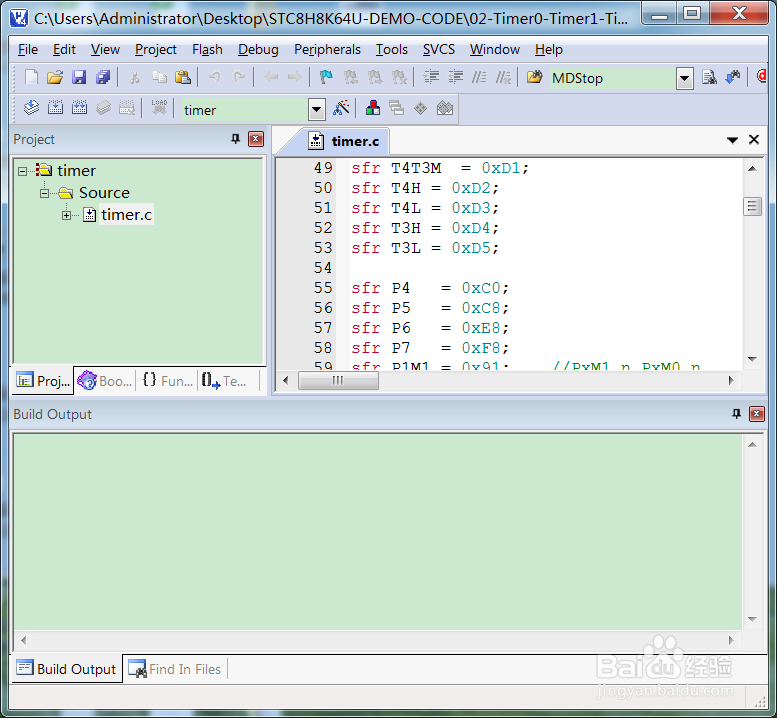777x718 pixels.
Task: Open the MDStop find combo box dropdown arrow
Action: pyautogui.click(x=684, y=78)
